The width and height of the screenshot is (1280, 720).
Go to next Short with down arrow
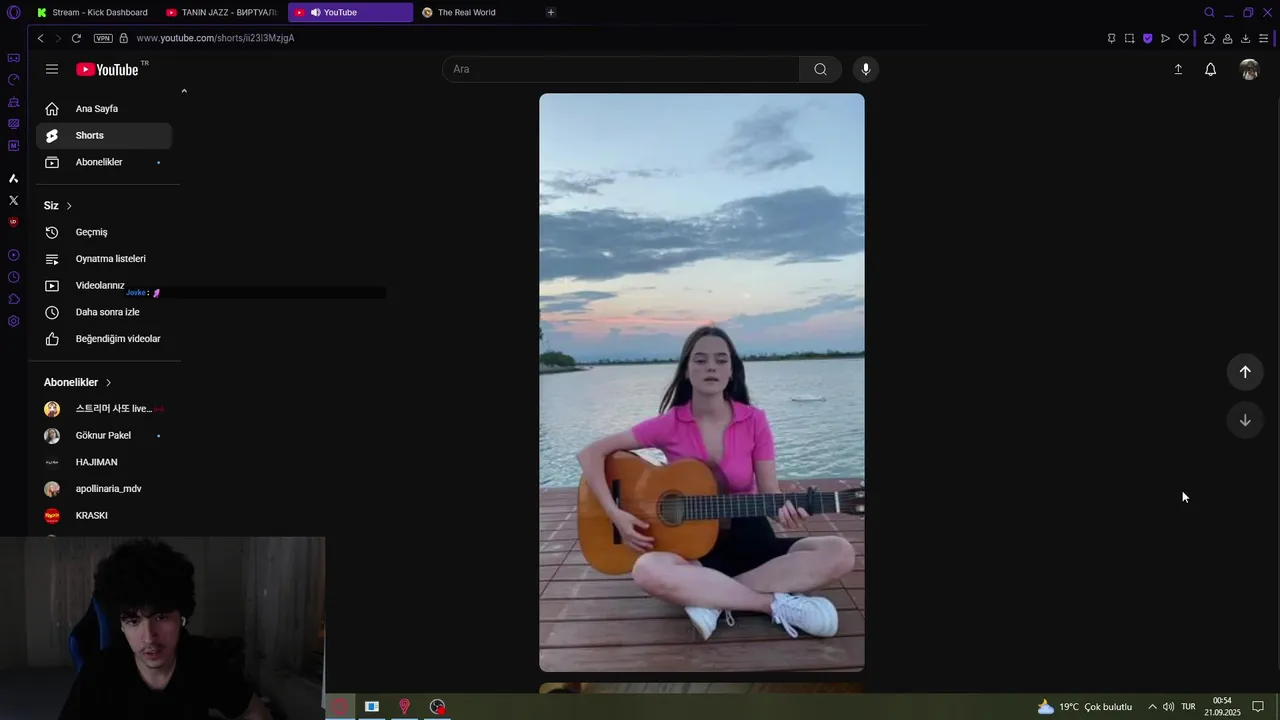tap(1245, 420)
